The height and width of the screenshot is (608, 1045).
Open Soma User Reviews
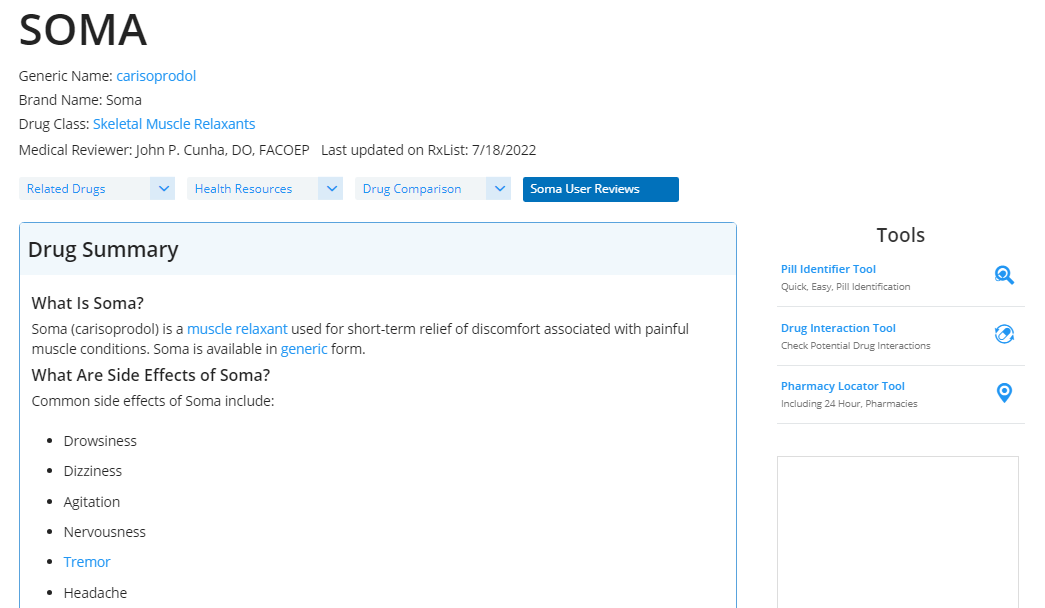tap(600, 189)
